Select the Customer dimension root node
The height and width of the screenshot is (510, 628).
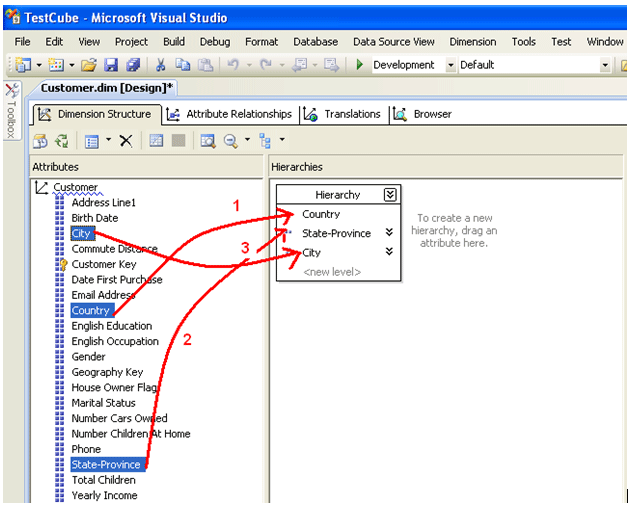pos(75,187)
